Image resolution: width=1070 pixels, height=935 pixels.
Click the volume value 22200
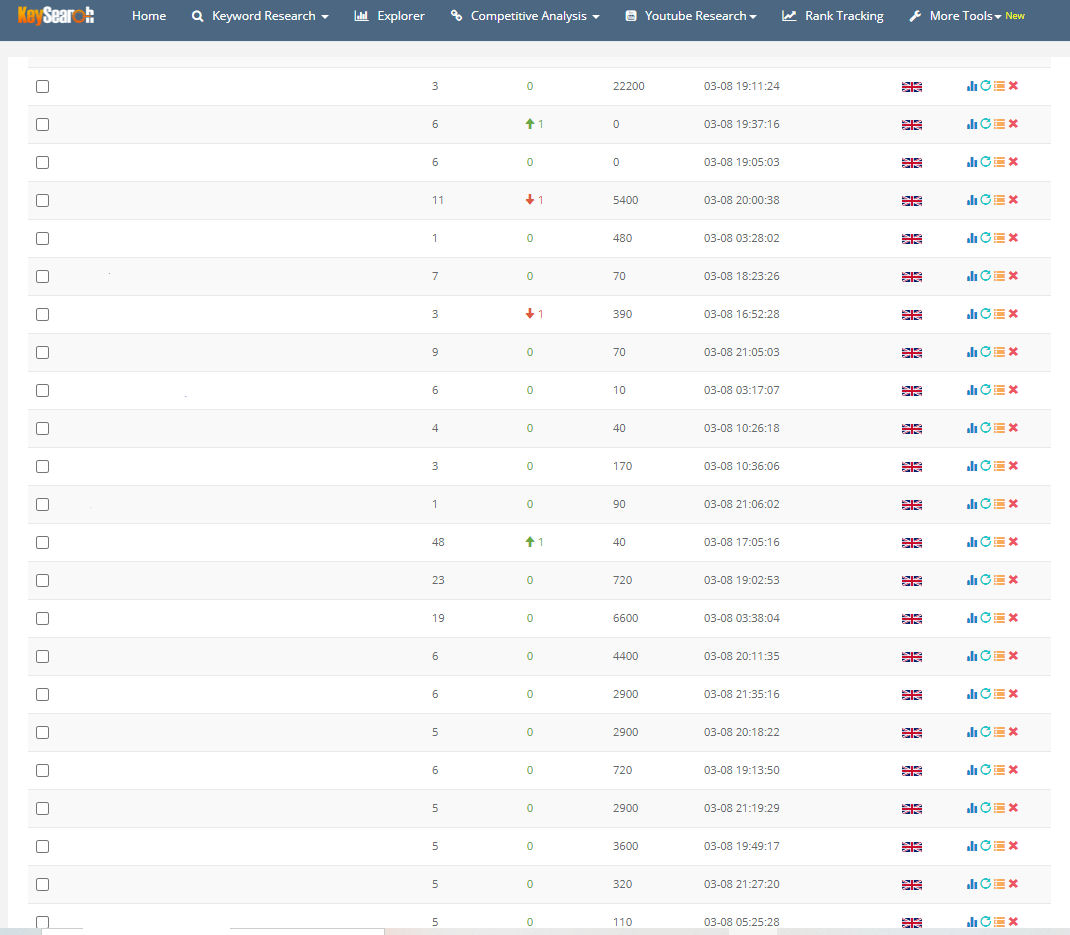[628, 86]
